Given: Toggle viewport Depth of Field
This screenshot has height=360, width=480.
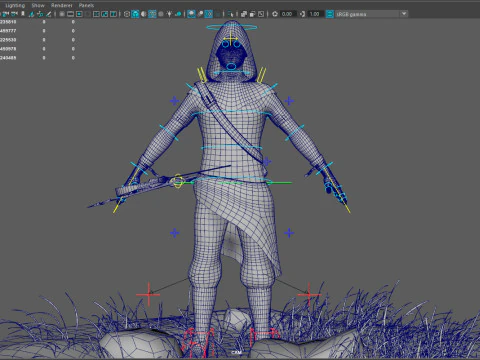Looking at the screenshot, I should [217, 14].
